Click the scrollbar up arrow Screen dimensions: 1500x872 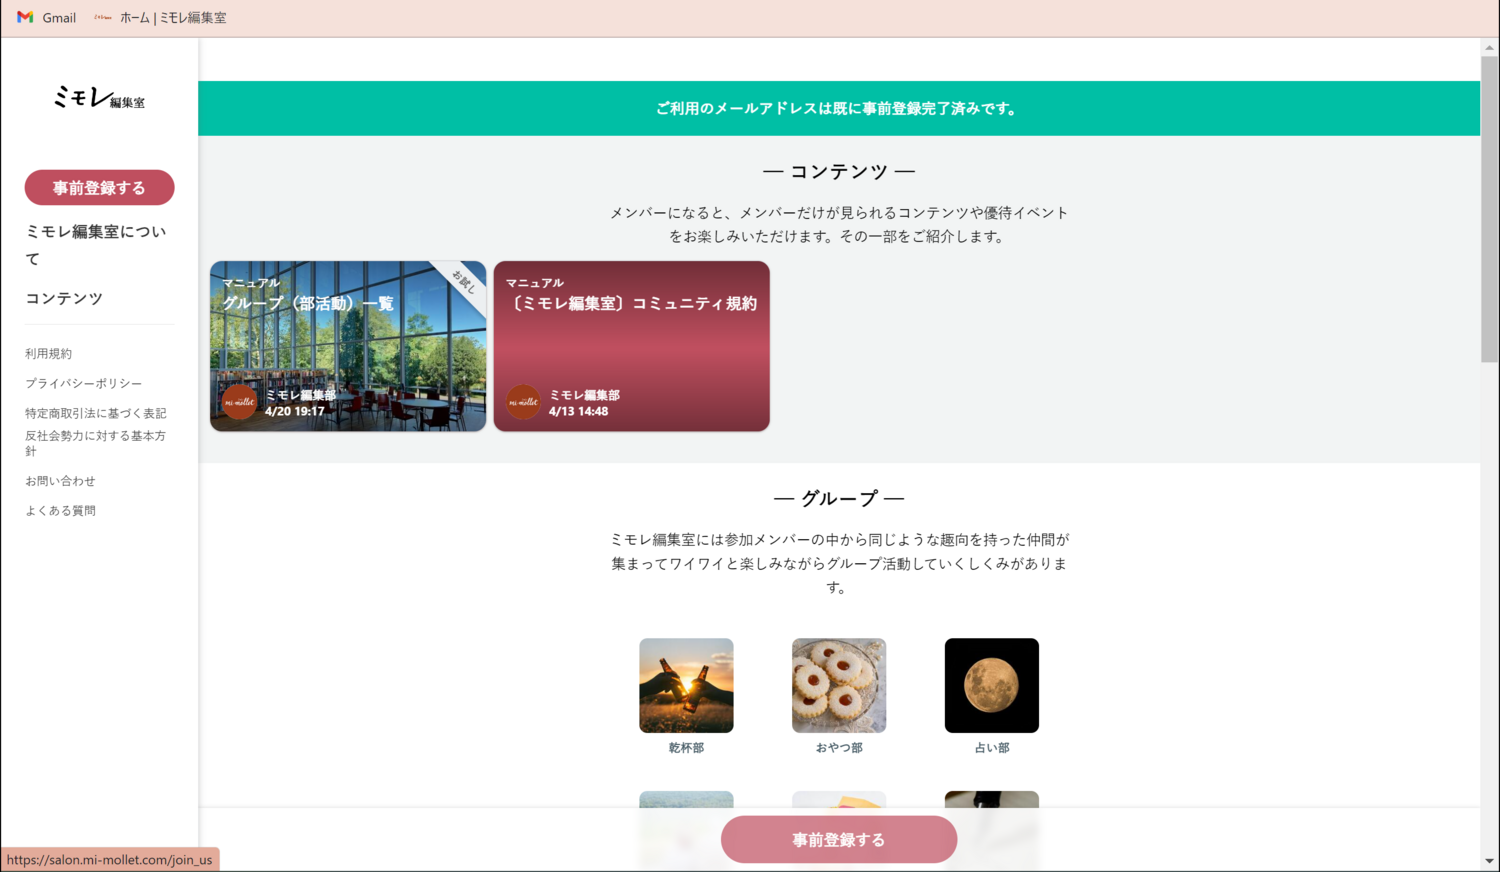(x=1490, y=47)
